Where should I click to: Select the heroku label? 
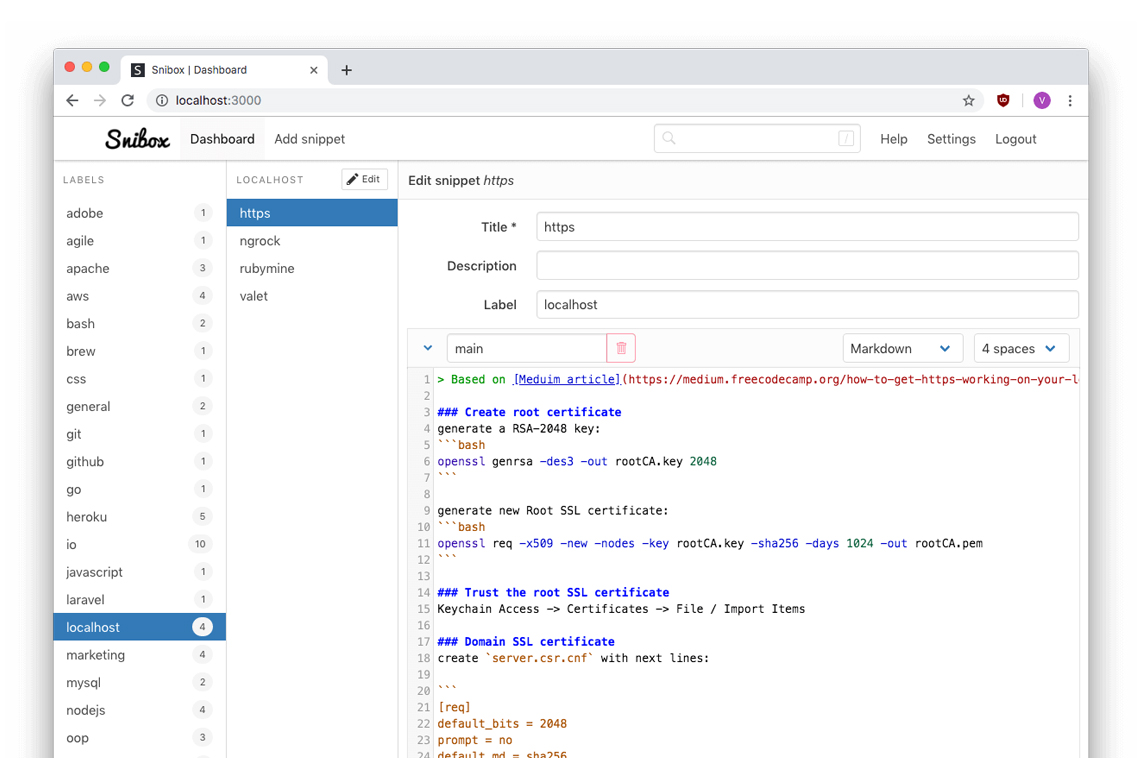click(139, 517)
